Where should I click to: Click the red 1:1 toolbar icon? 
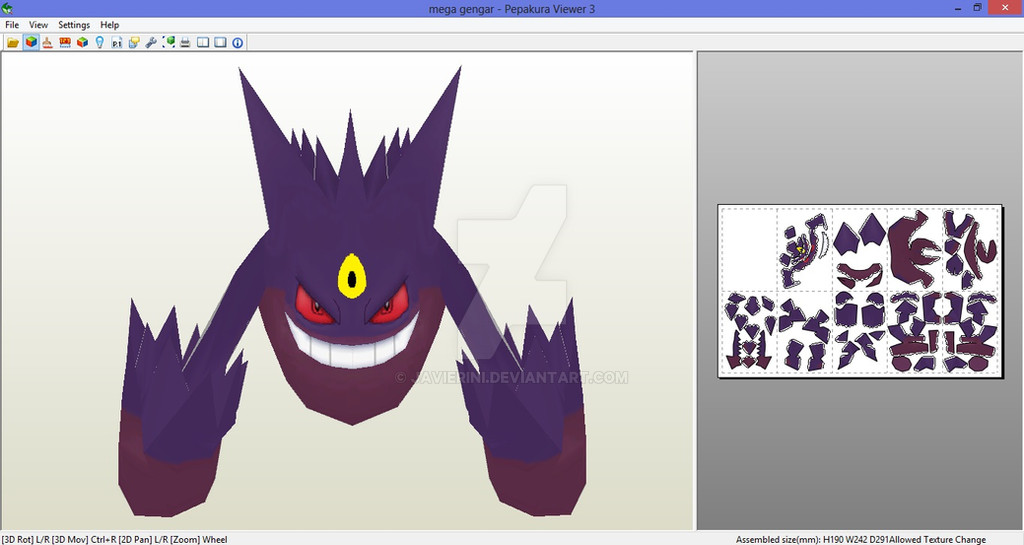(65, 42)
